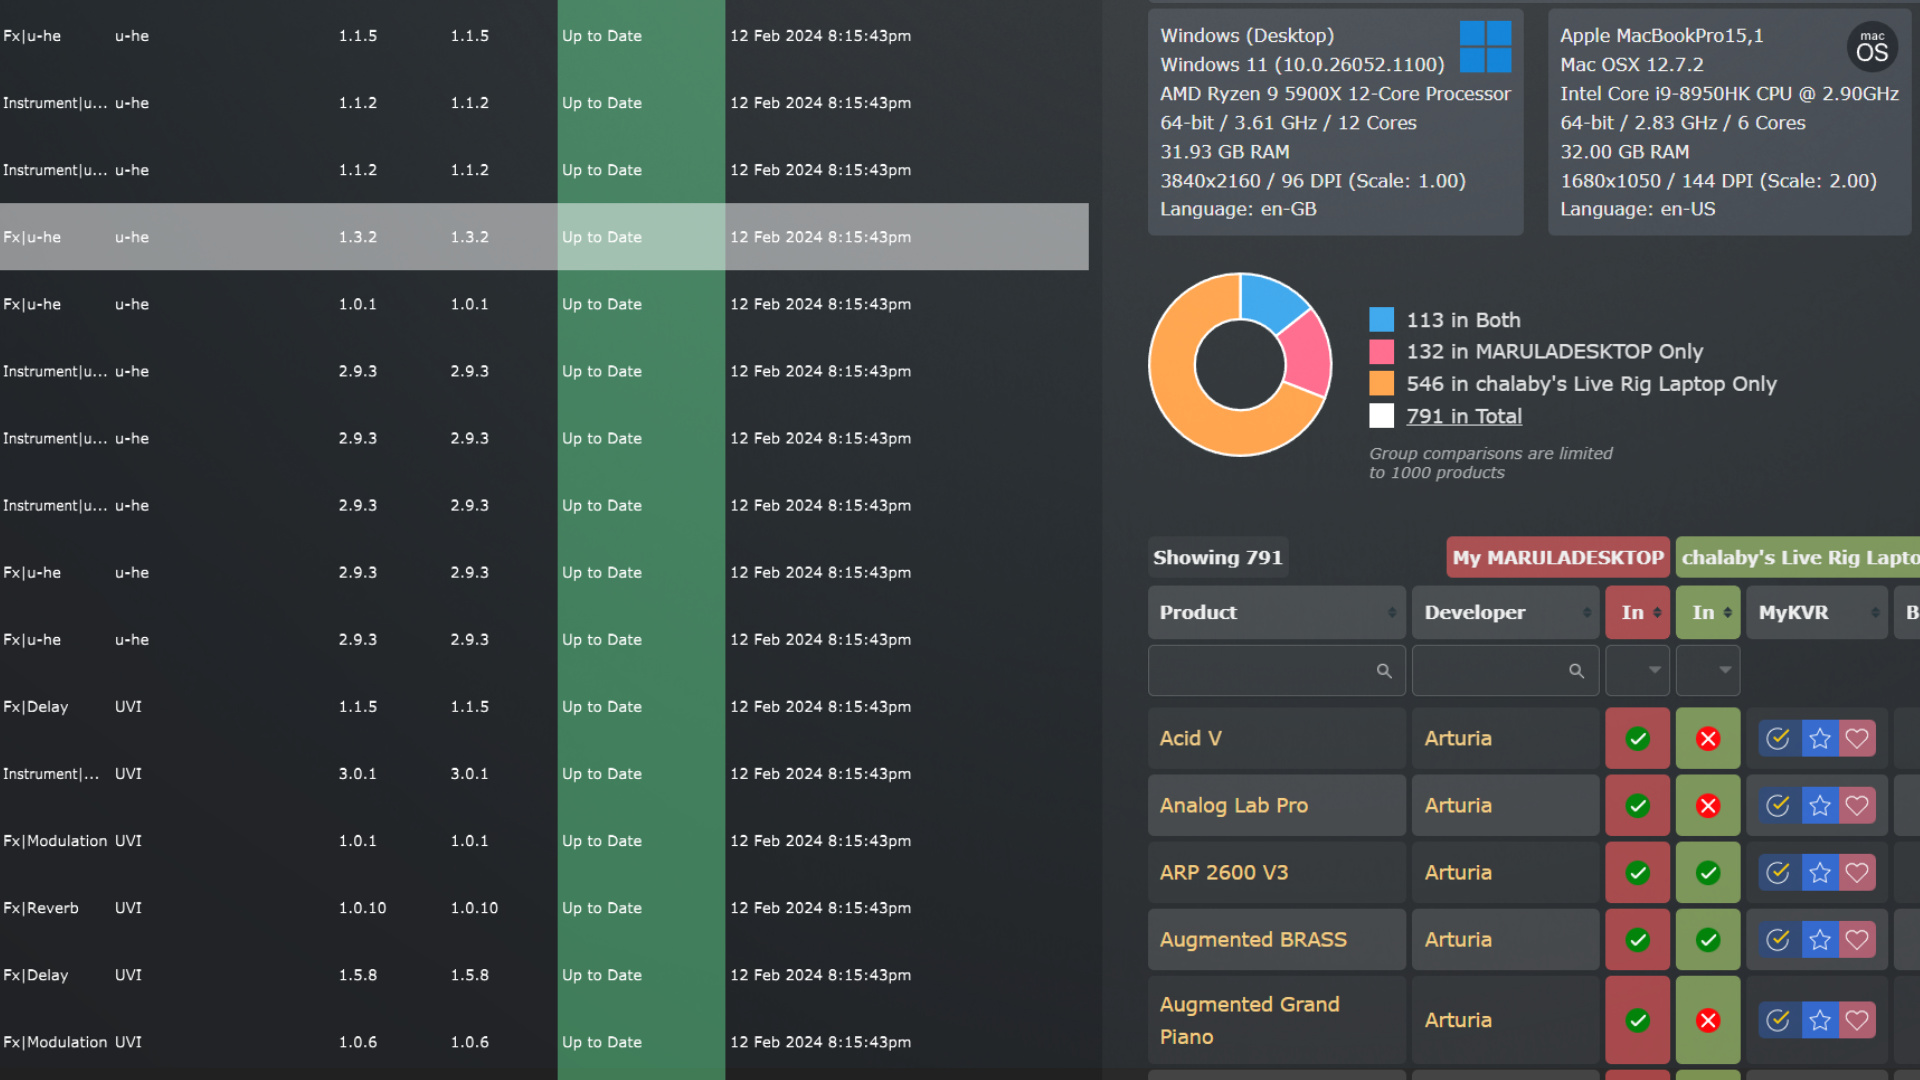This screenshot has height=1080, width=1920.
Task: Click the green check in ARP 2600 V3's Live Rig column
Action: tap(1708, 873)
